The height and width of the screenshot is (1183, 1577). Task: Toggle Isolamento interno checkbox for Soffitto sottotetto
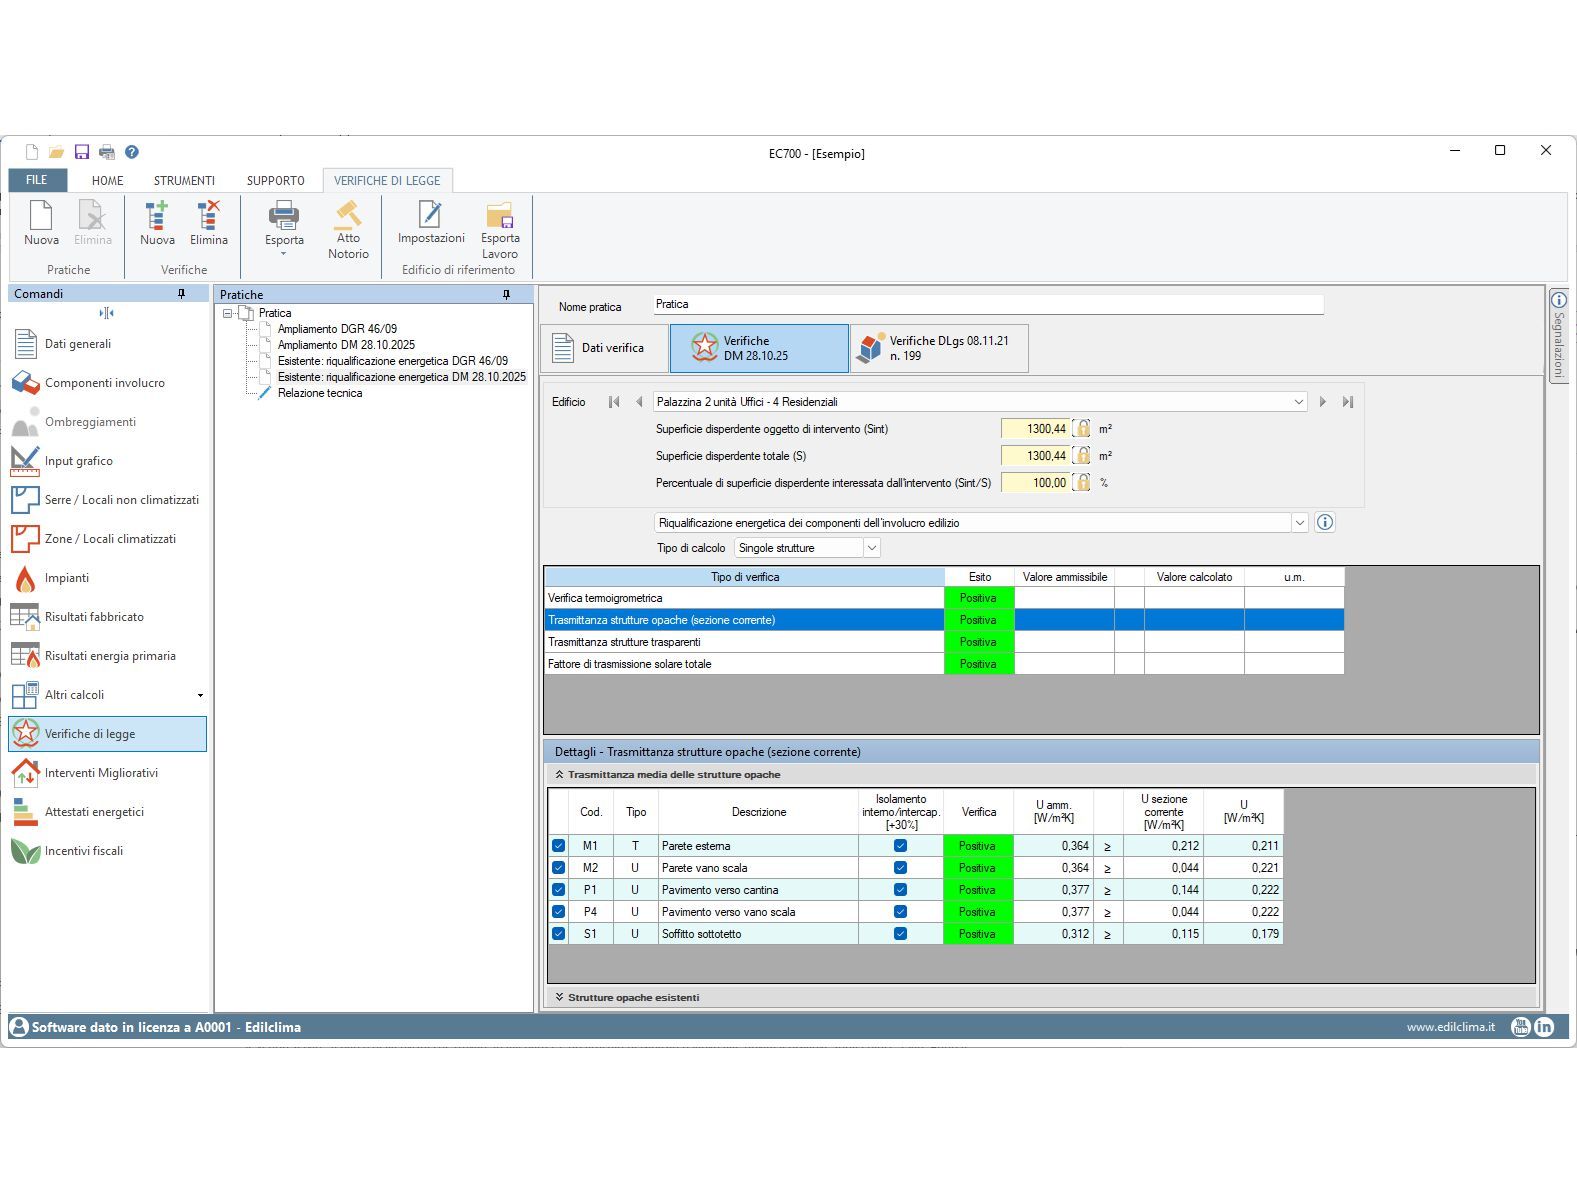pyautogui.click(x=900, y=934)
